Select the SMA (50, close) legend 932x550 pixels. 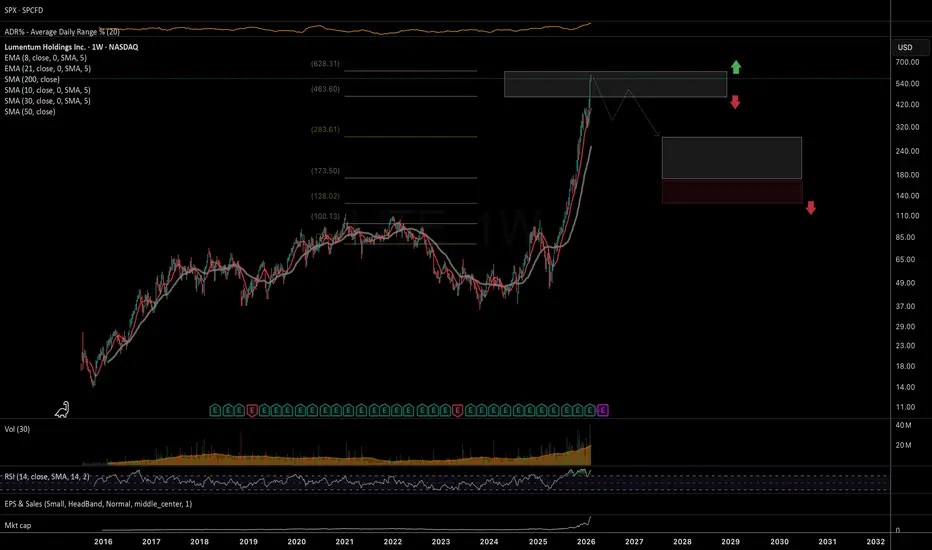30,111
